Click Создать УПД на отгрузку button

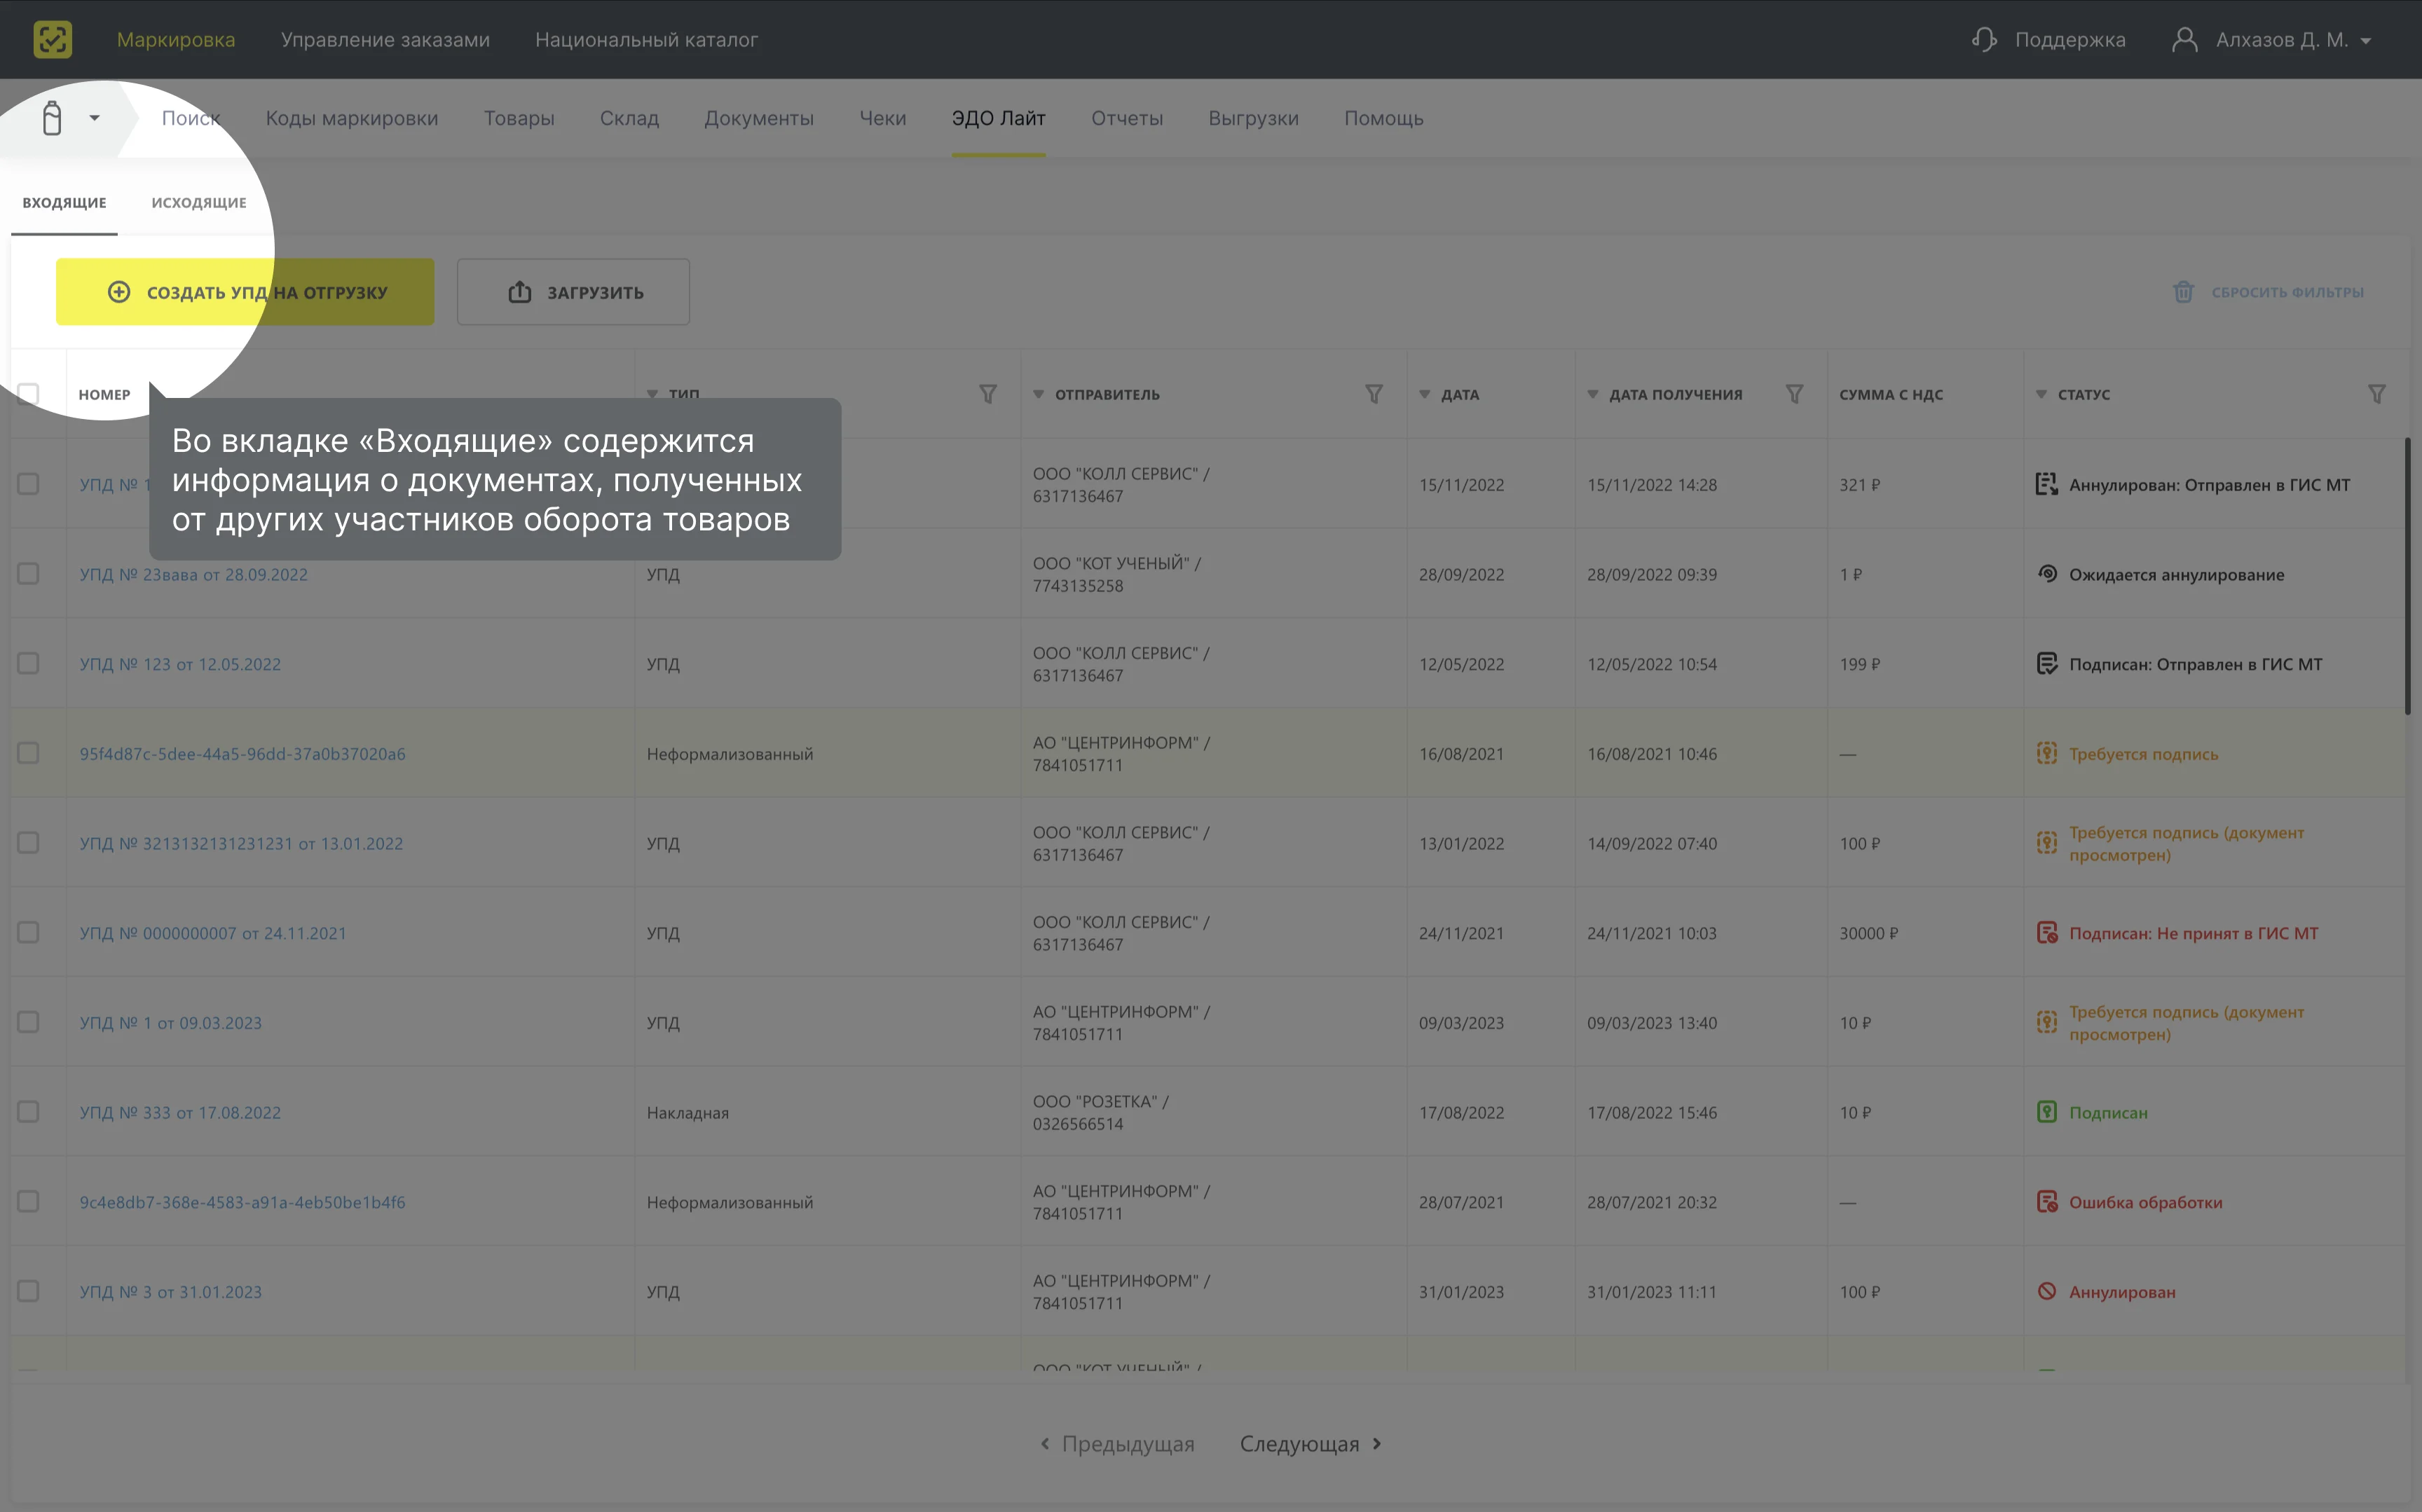pyautogui.click(x=245, y=292)
